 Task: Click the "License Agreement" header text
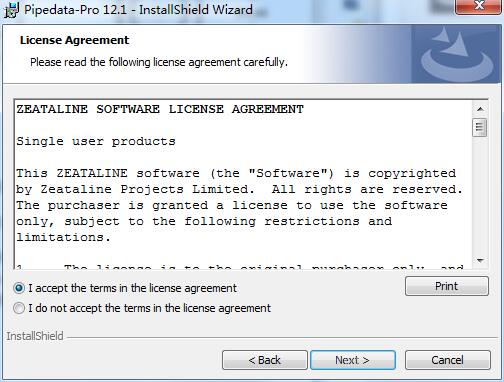[x=74, y=40]
